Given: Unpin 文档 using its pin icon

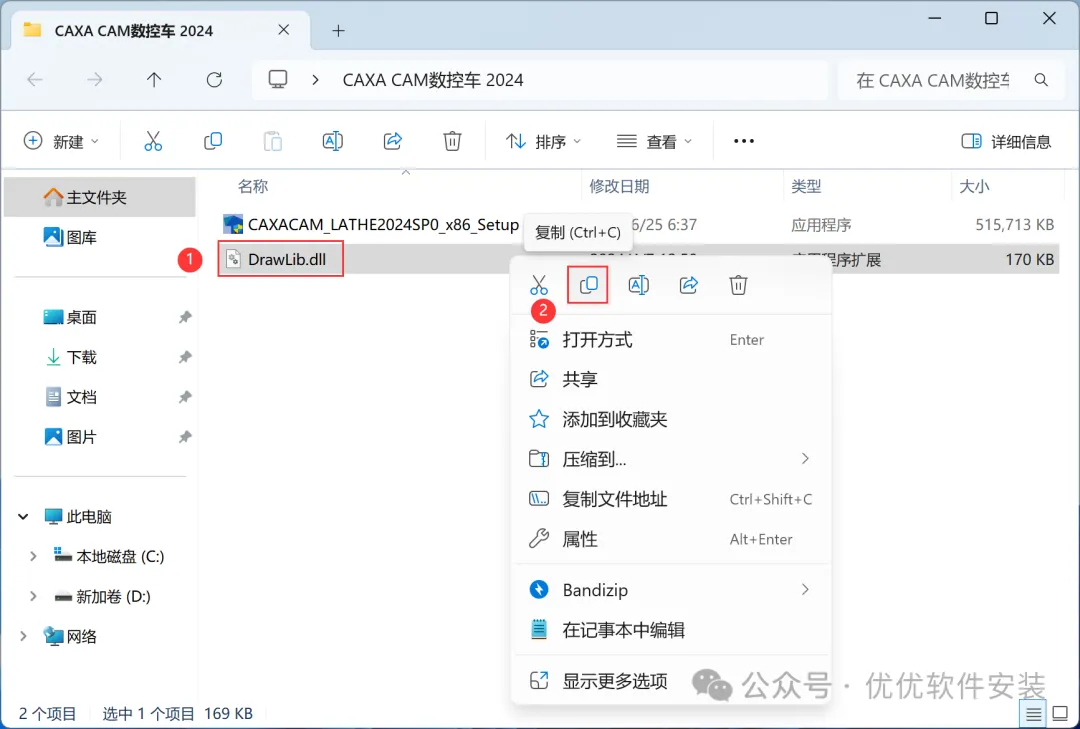Looking at the screenshot, I should 185,397.
